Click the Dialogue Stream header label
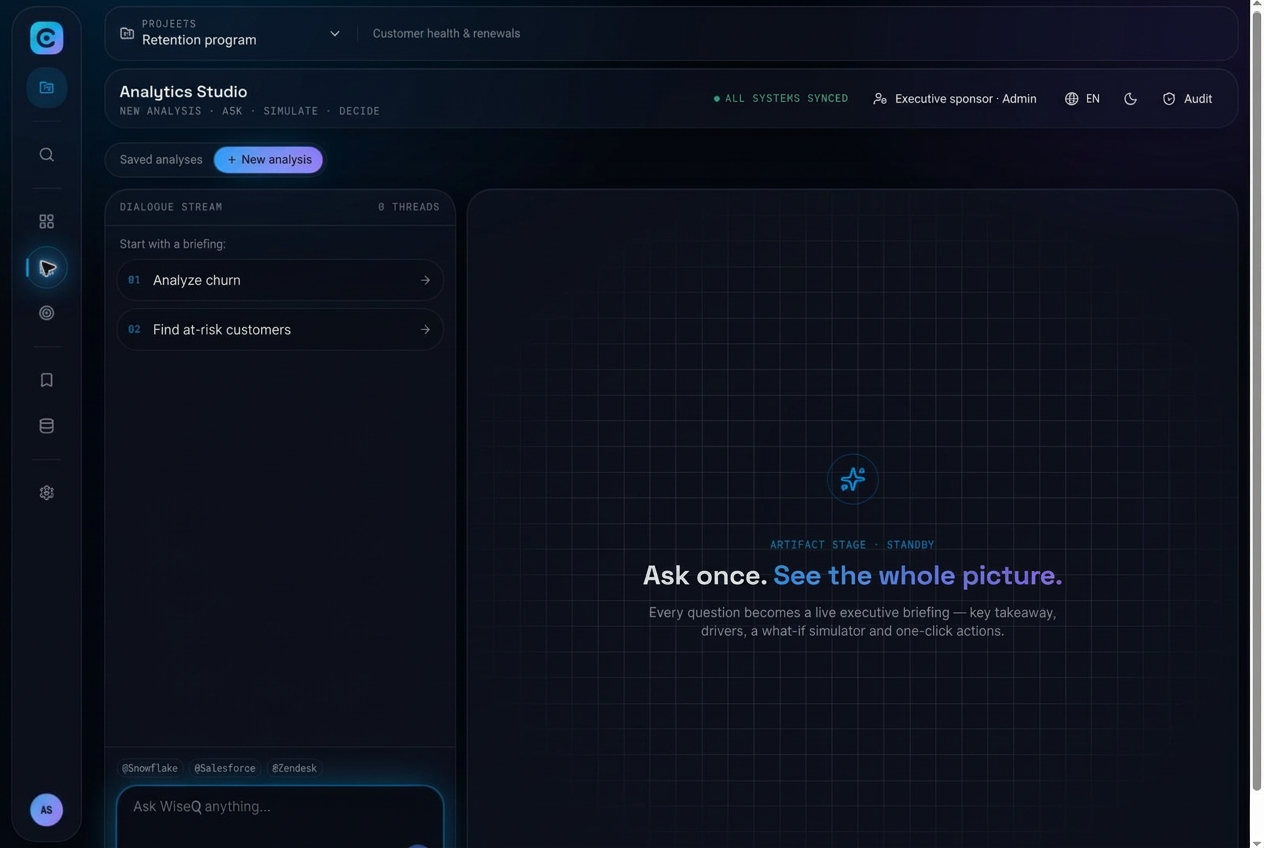Viewport: 1264px width, 848px height. tap(171, 207)
